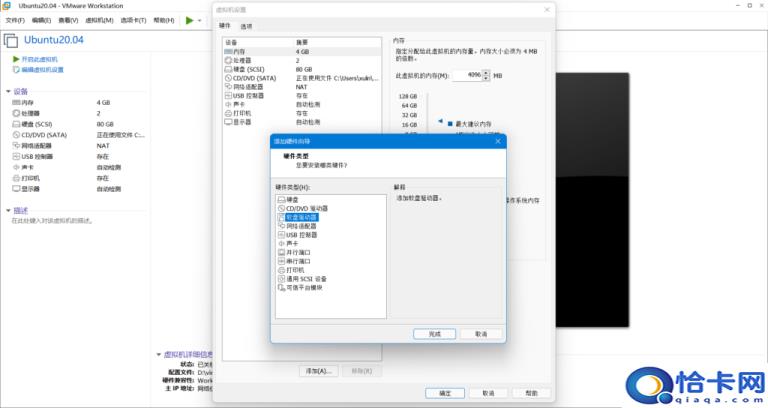Click 显示器 in main window device list
Screen dimensions: 768x408
click(x=67, y=189)
